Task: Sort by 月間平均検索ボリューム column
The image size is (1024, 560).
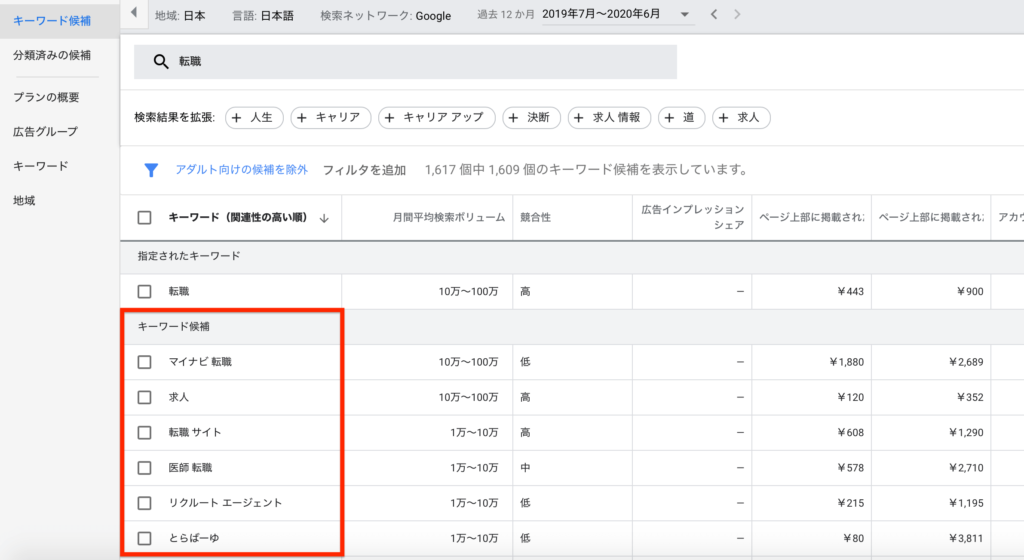Action: pyautogui.click(x=449, y=218)
